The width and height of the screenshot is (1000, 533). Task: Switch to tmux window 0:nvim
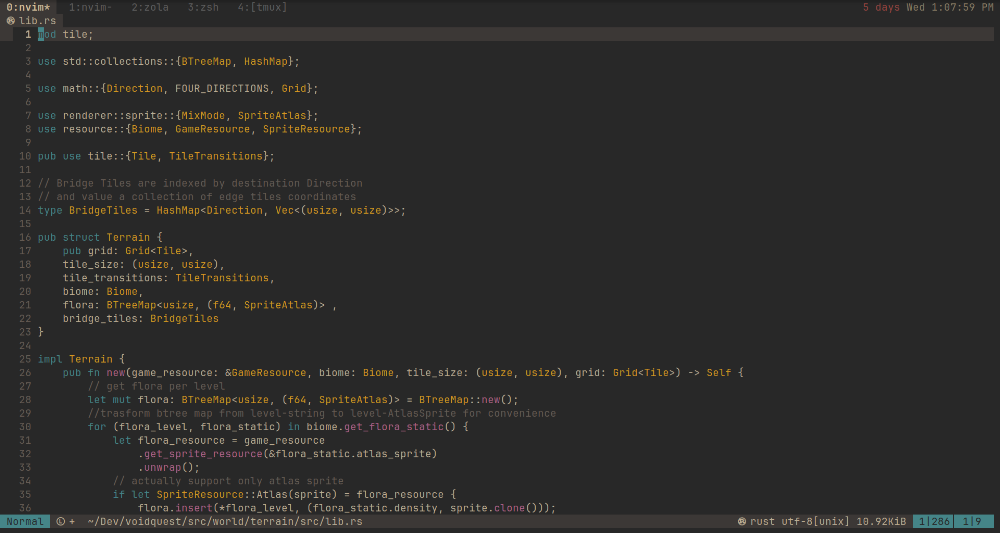pyautogui.click(x=29, y=7)
